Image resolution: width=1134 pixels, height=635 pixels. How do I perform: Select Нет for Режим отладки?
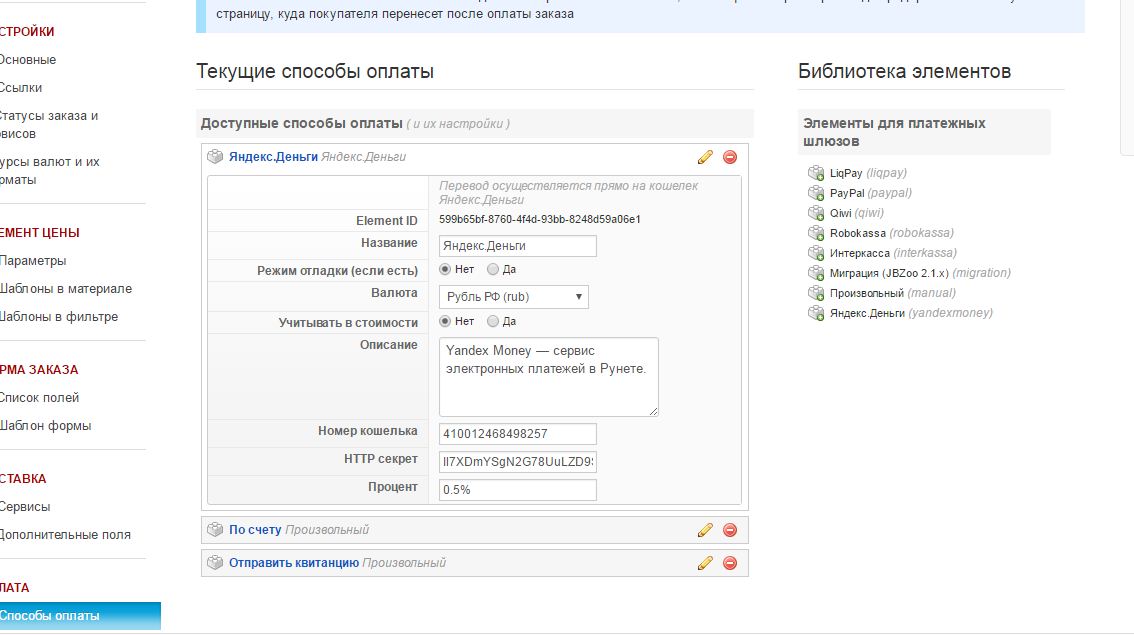(446, 269)
